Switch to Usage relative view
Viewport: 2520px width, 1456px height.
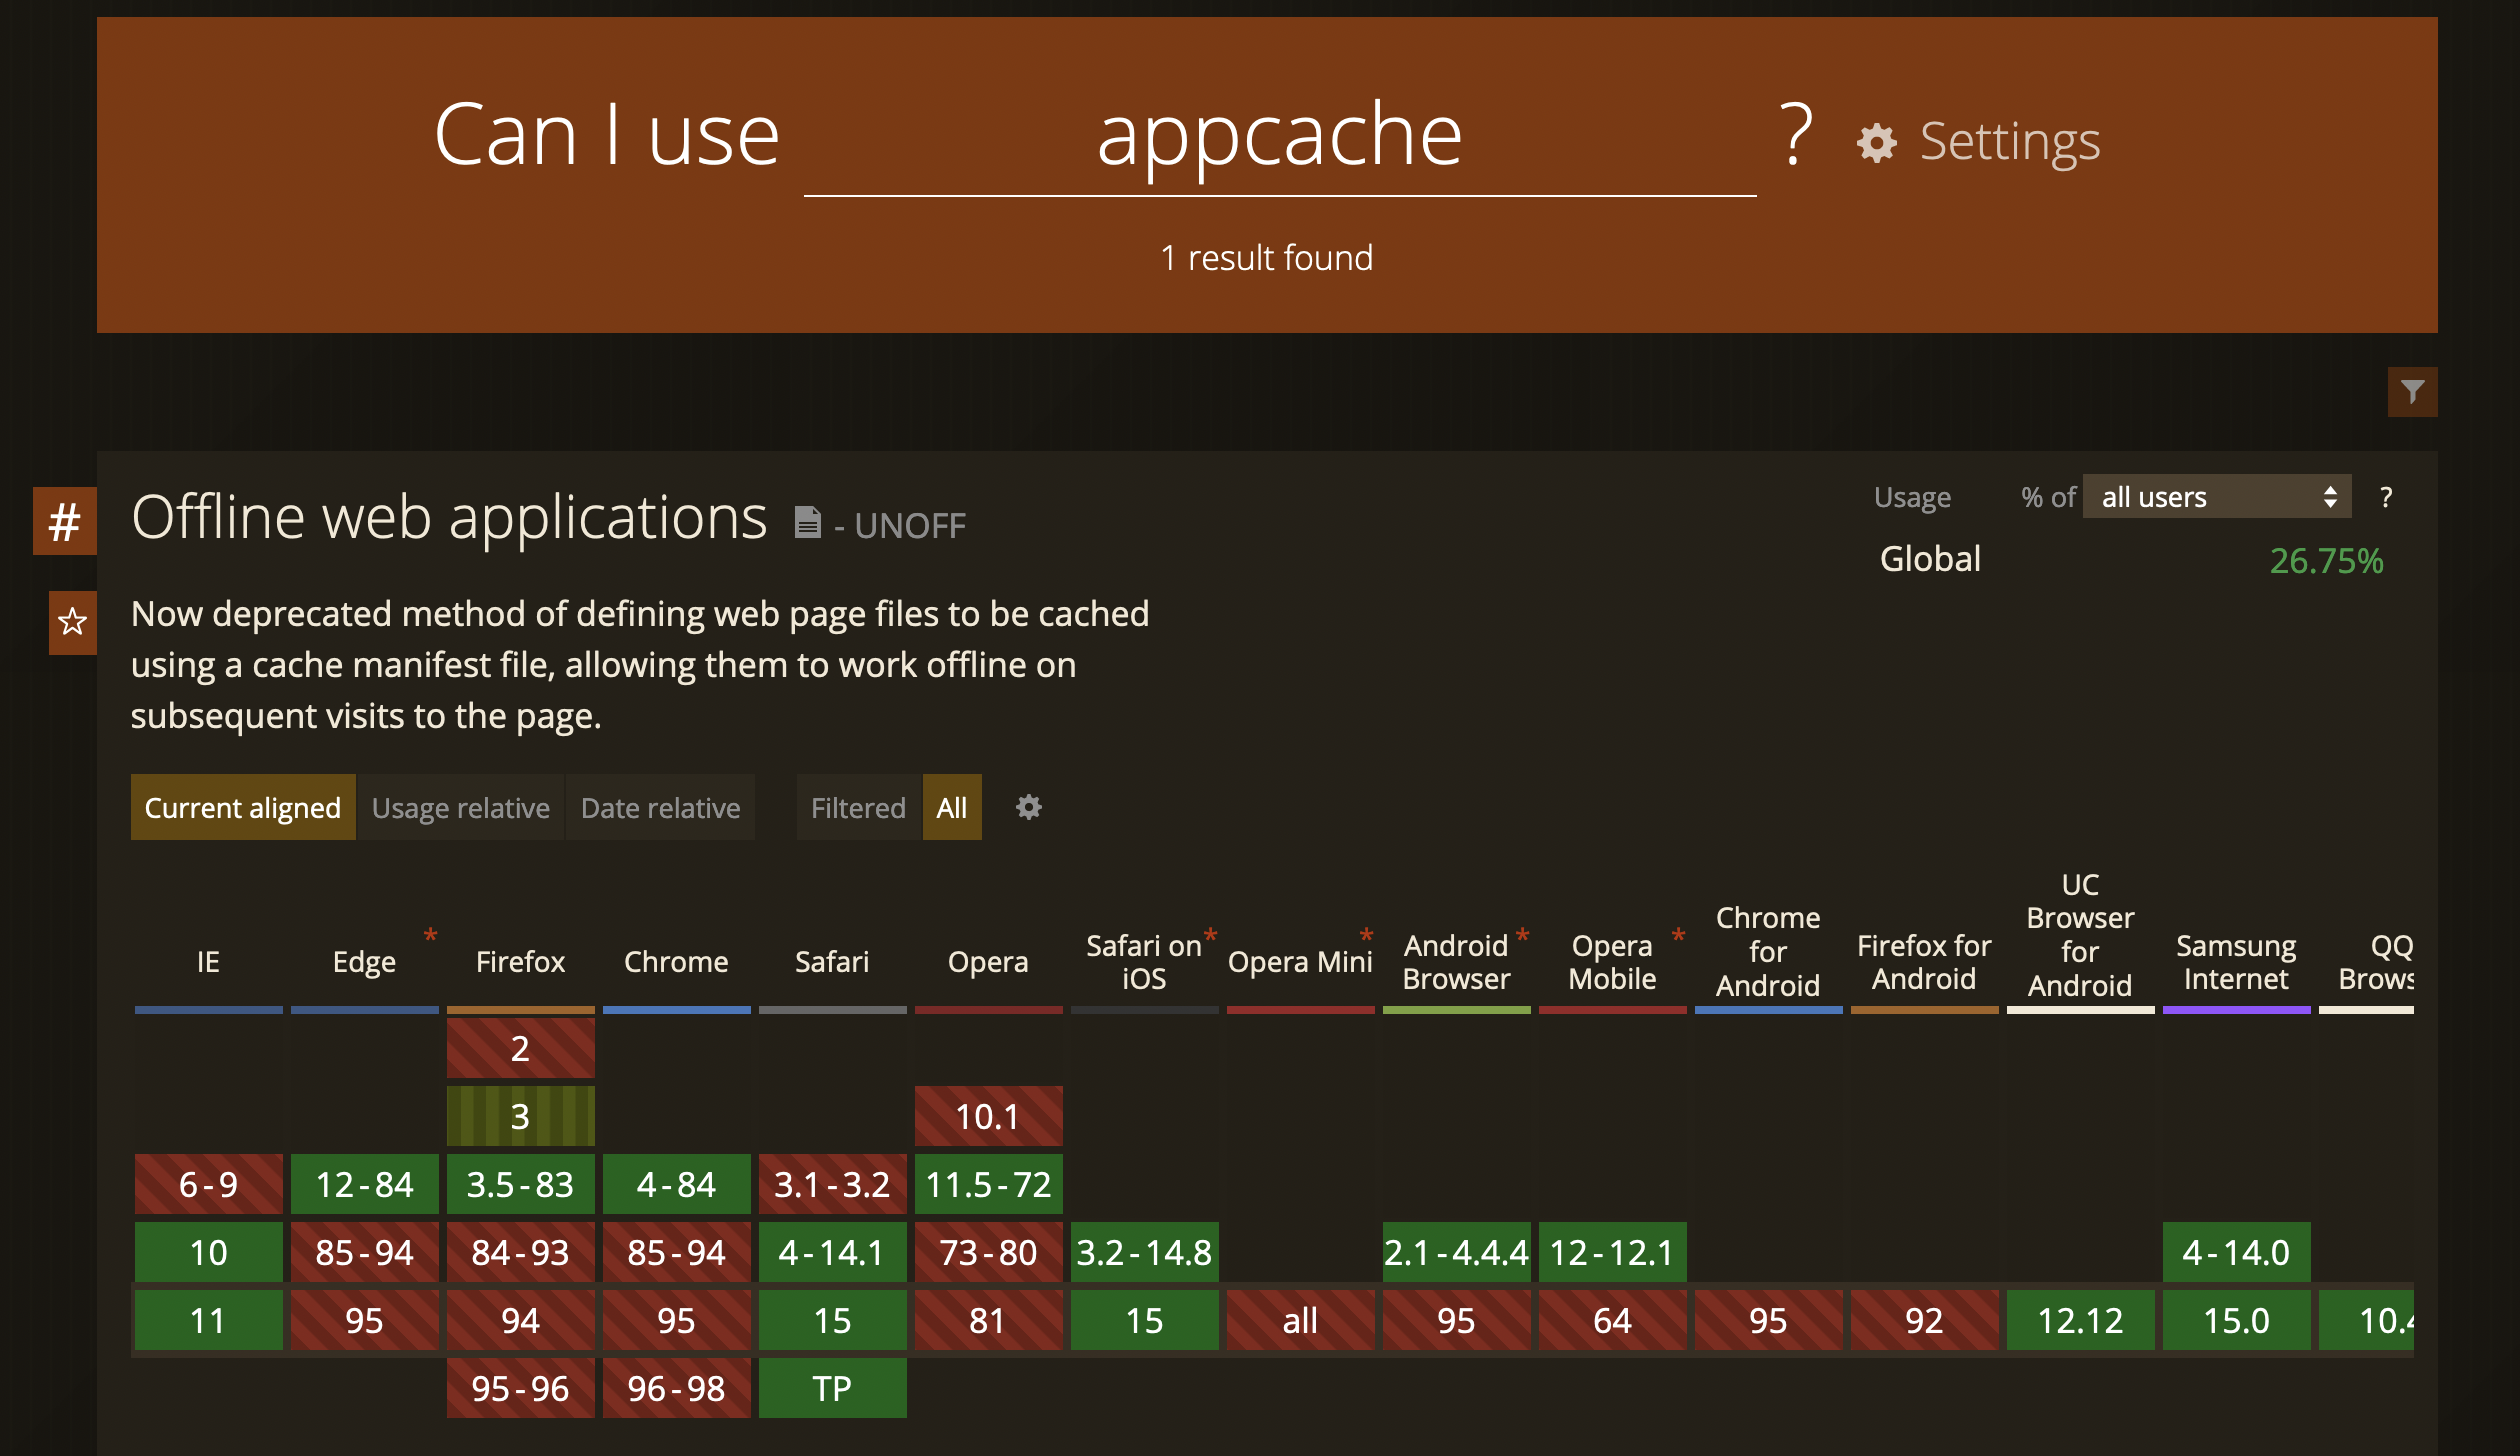point(461,807)
